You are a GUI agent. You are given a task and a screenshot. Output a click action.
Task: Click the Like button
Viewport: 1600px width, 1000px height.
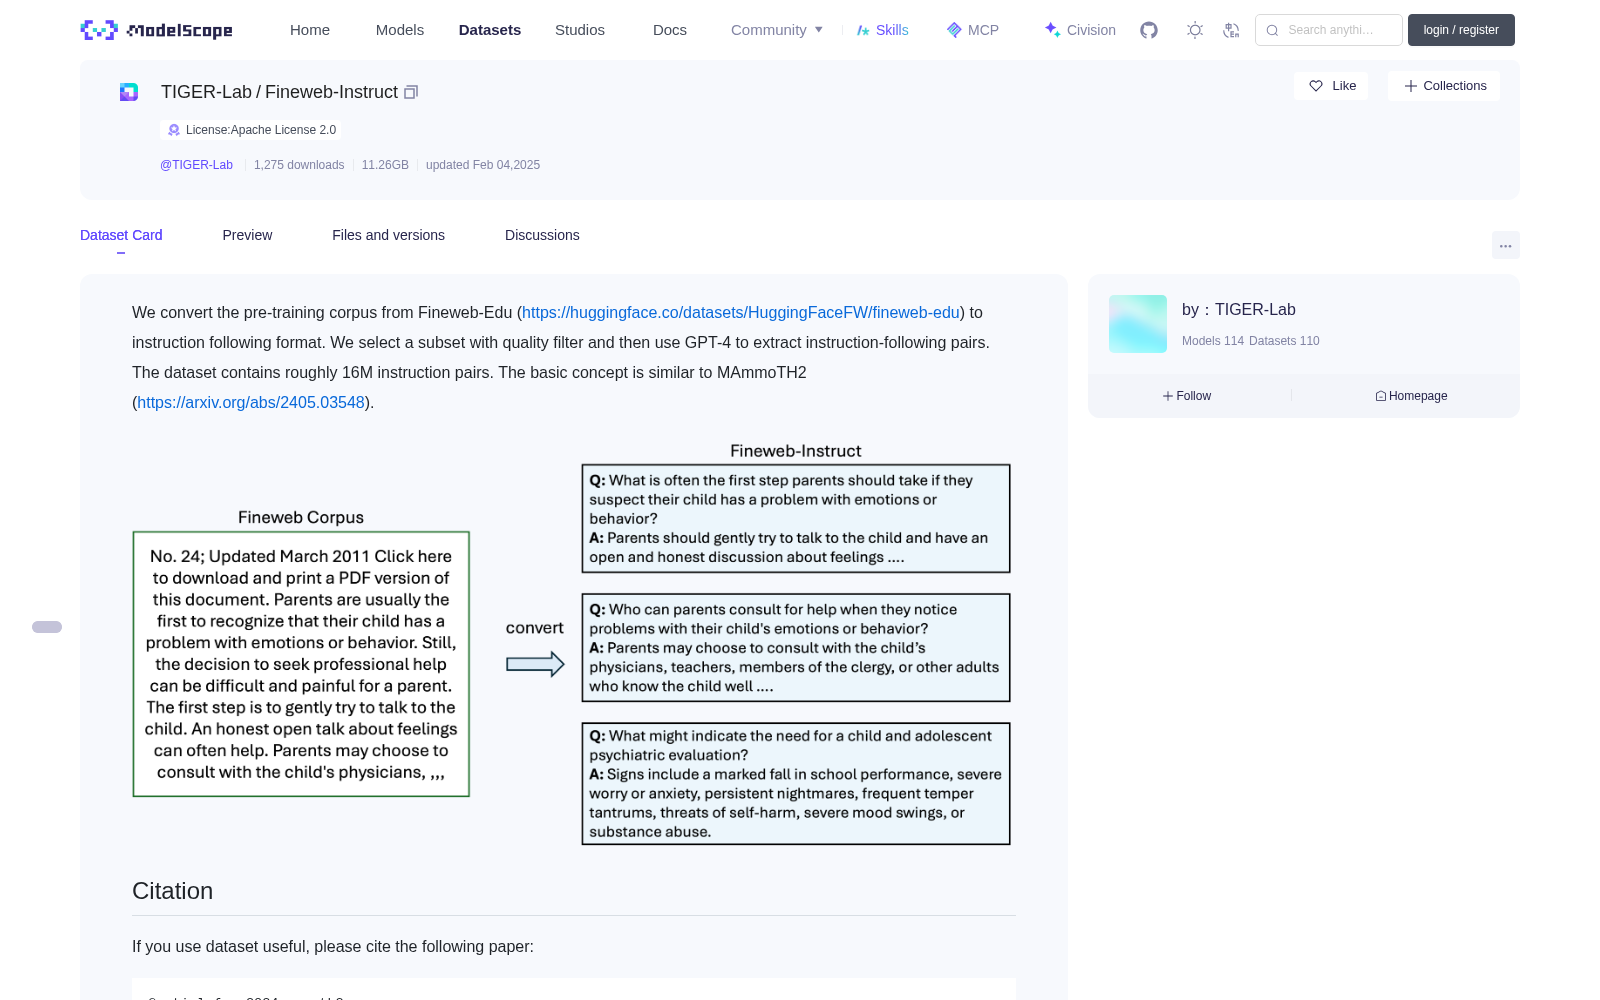[x=1331, y=86]
